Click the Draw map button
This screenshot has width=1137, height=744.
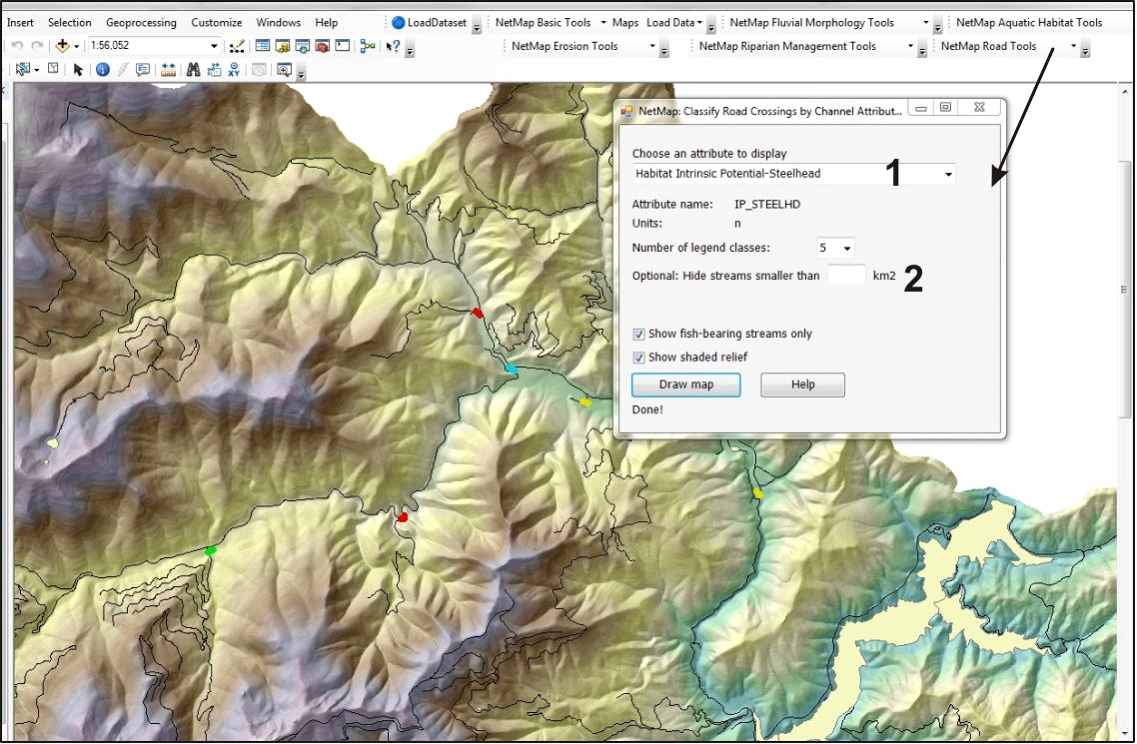[686, 385]
